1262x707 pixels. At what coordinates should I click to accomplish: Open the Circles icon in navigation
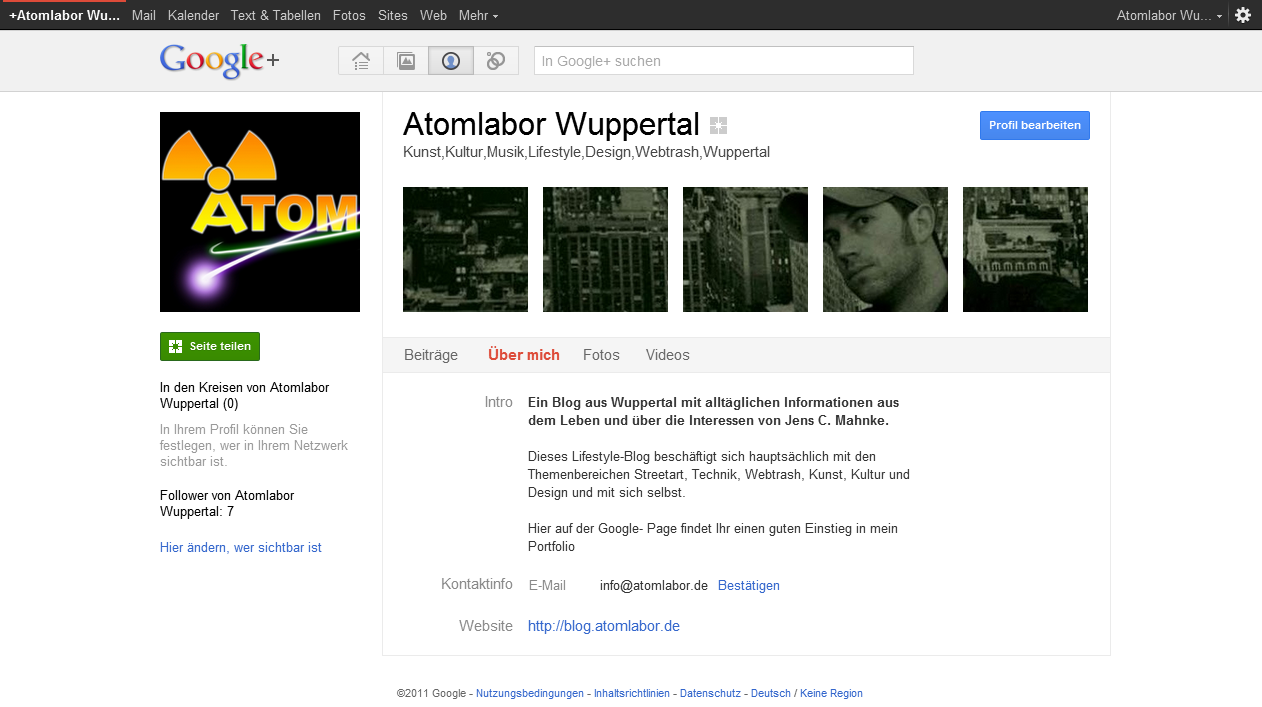496,61
